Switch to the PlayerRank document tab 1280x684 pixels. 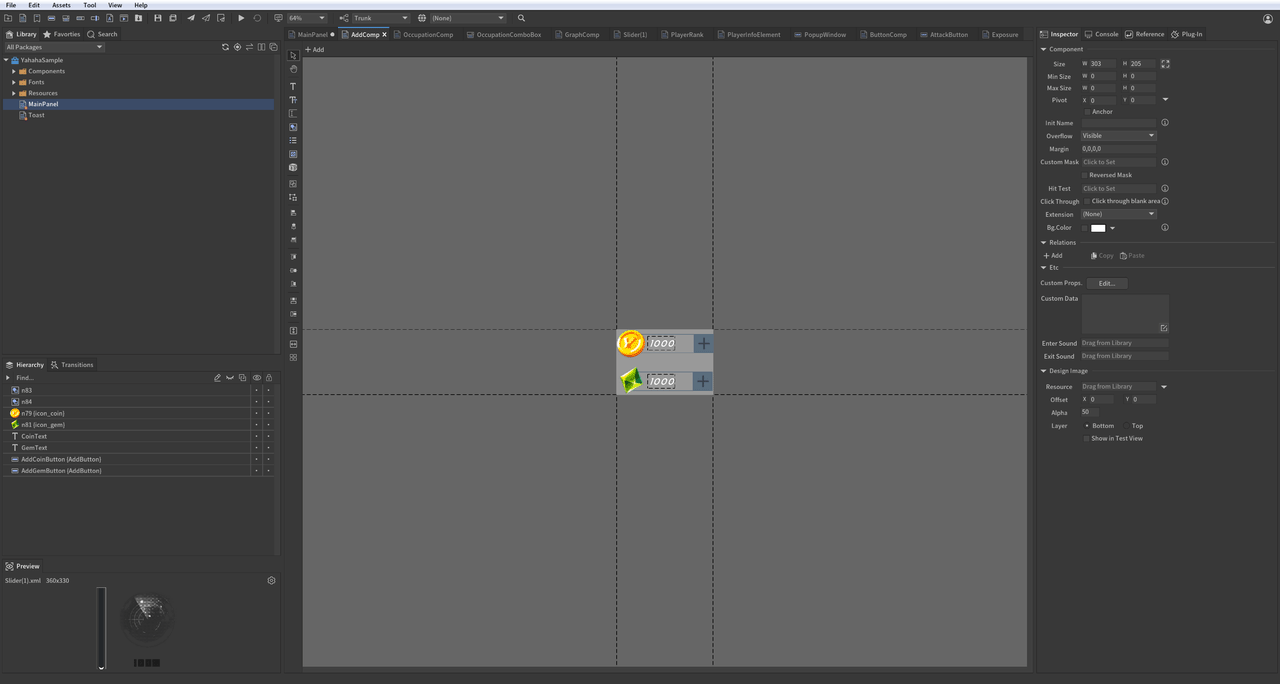(x=686, y=35)
